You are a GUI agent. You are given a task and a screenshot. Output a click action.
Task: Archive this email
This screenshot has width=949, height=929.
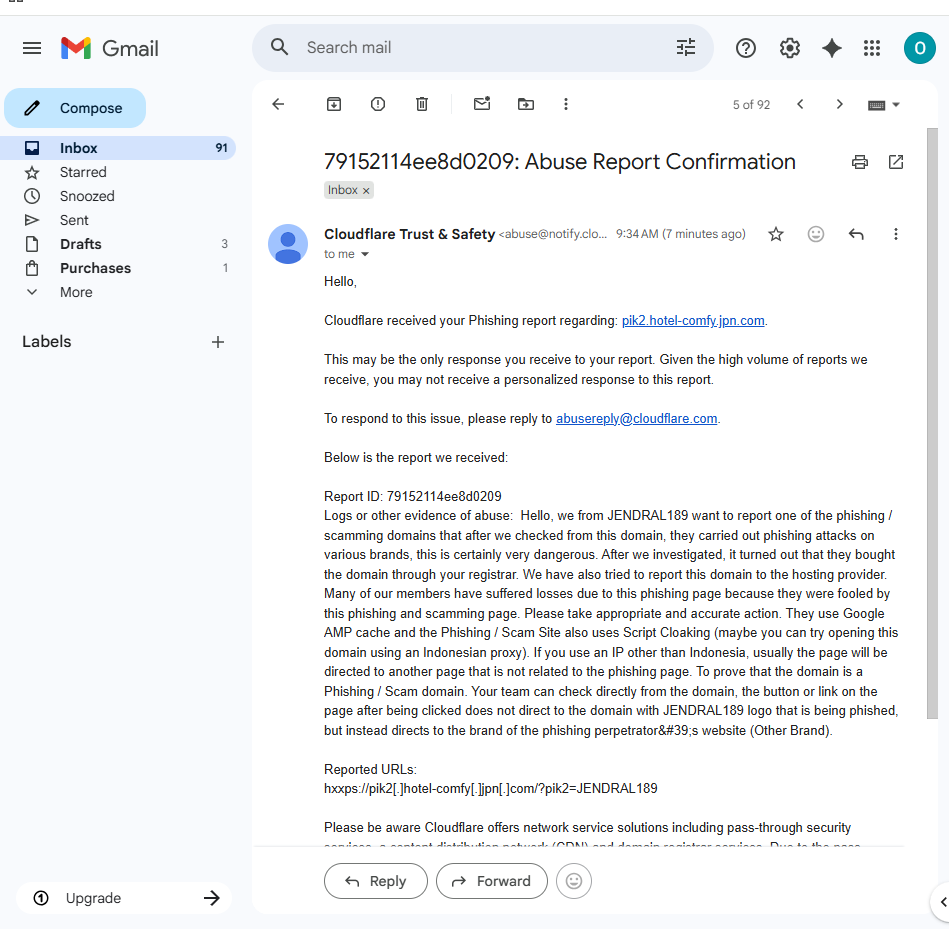point(333,104)
